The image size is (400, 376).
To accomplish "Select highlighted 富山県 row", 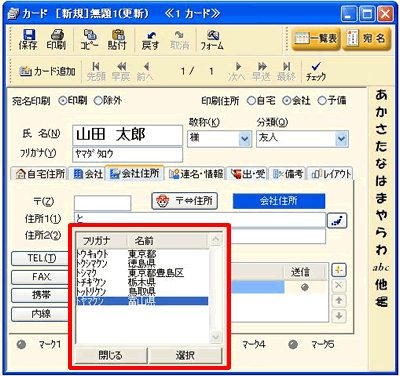I will pos(142,301).
